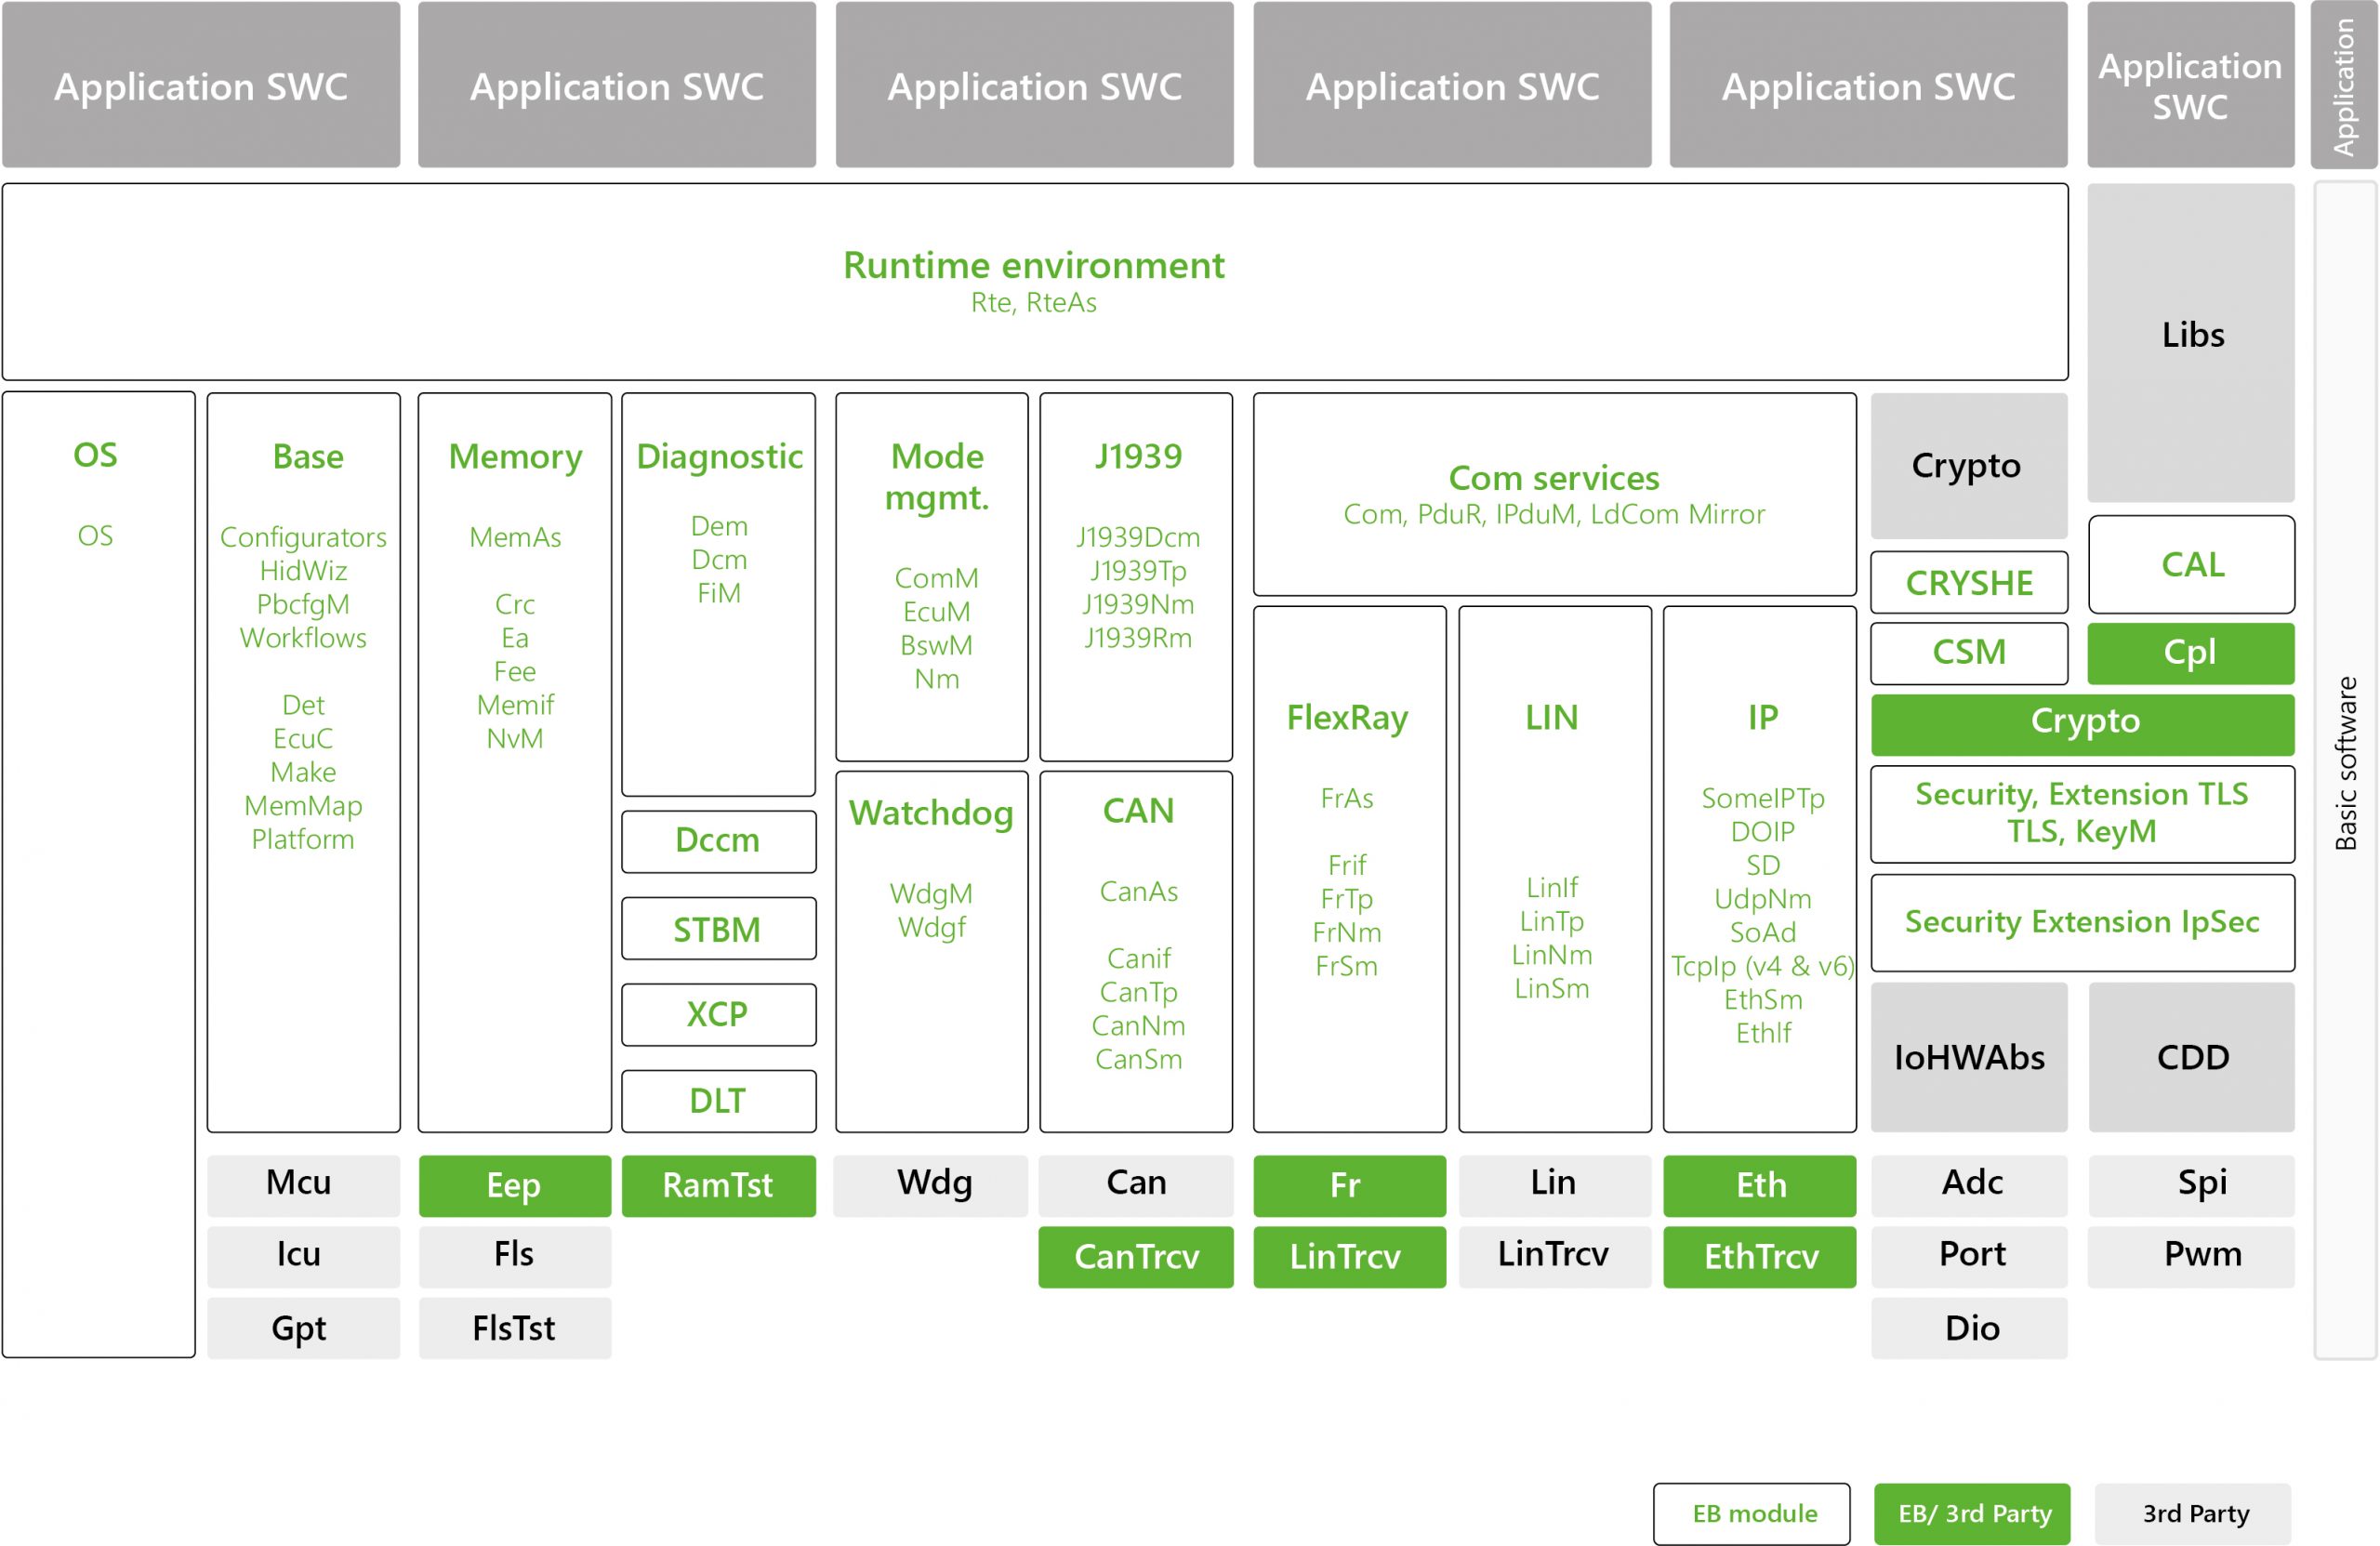Select the FlsTst block
Screen dimensions: 2380x1546
click(514, 1327)
